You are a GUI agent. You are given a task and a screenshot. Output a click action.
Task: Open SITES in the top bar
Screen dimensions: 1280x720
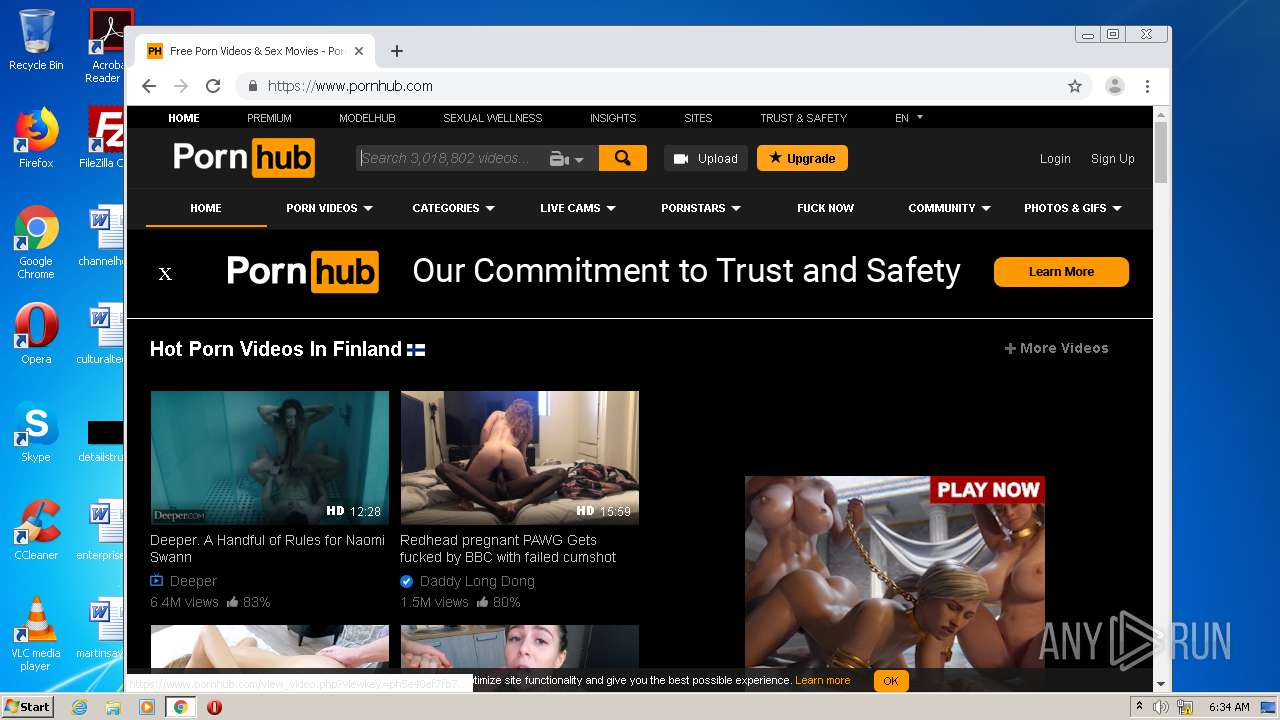tap(698, 118)
